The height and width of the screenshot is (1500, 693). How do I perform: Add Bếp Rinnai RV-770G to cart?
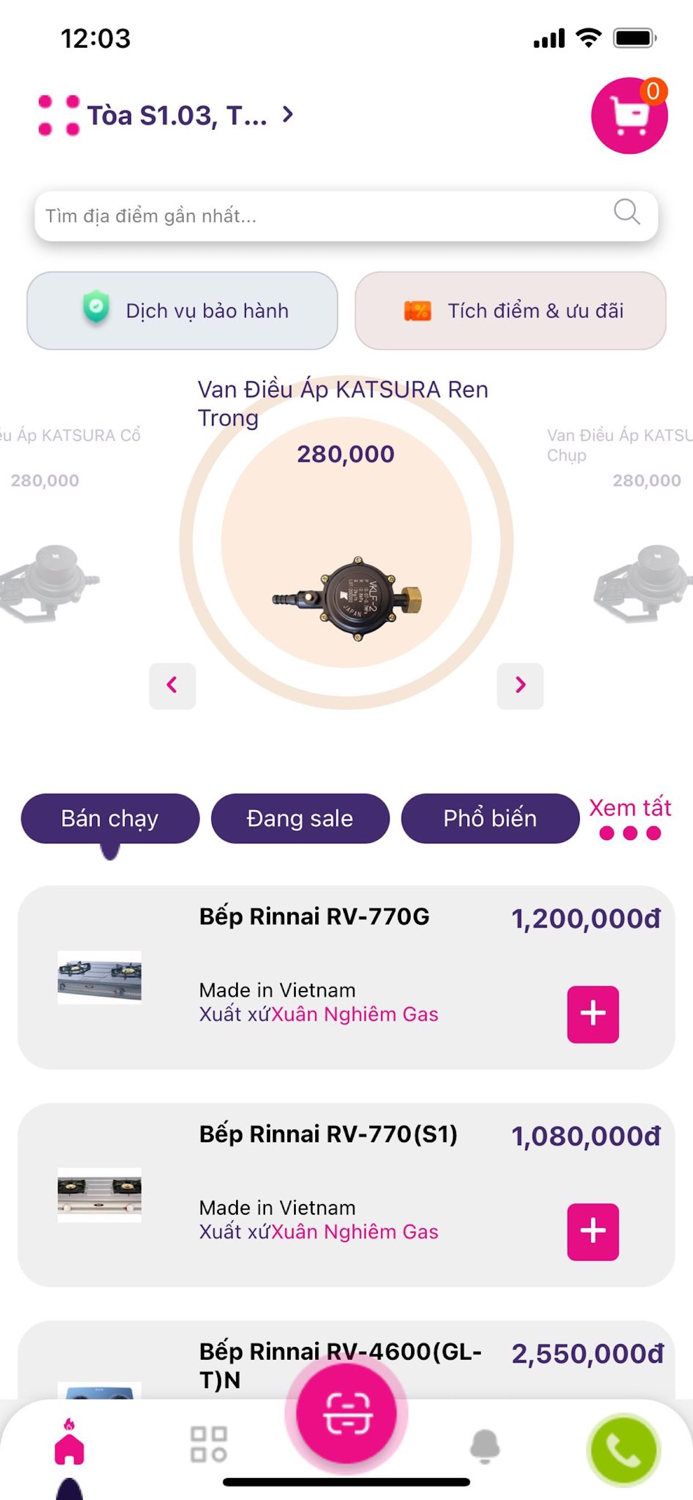[x=592, y=1014]
